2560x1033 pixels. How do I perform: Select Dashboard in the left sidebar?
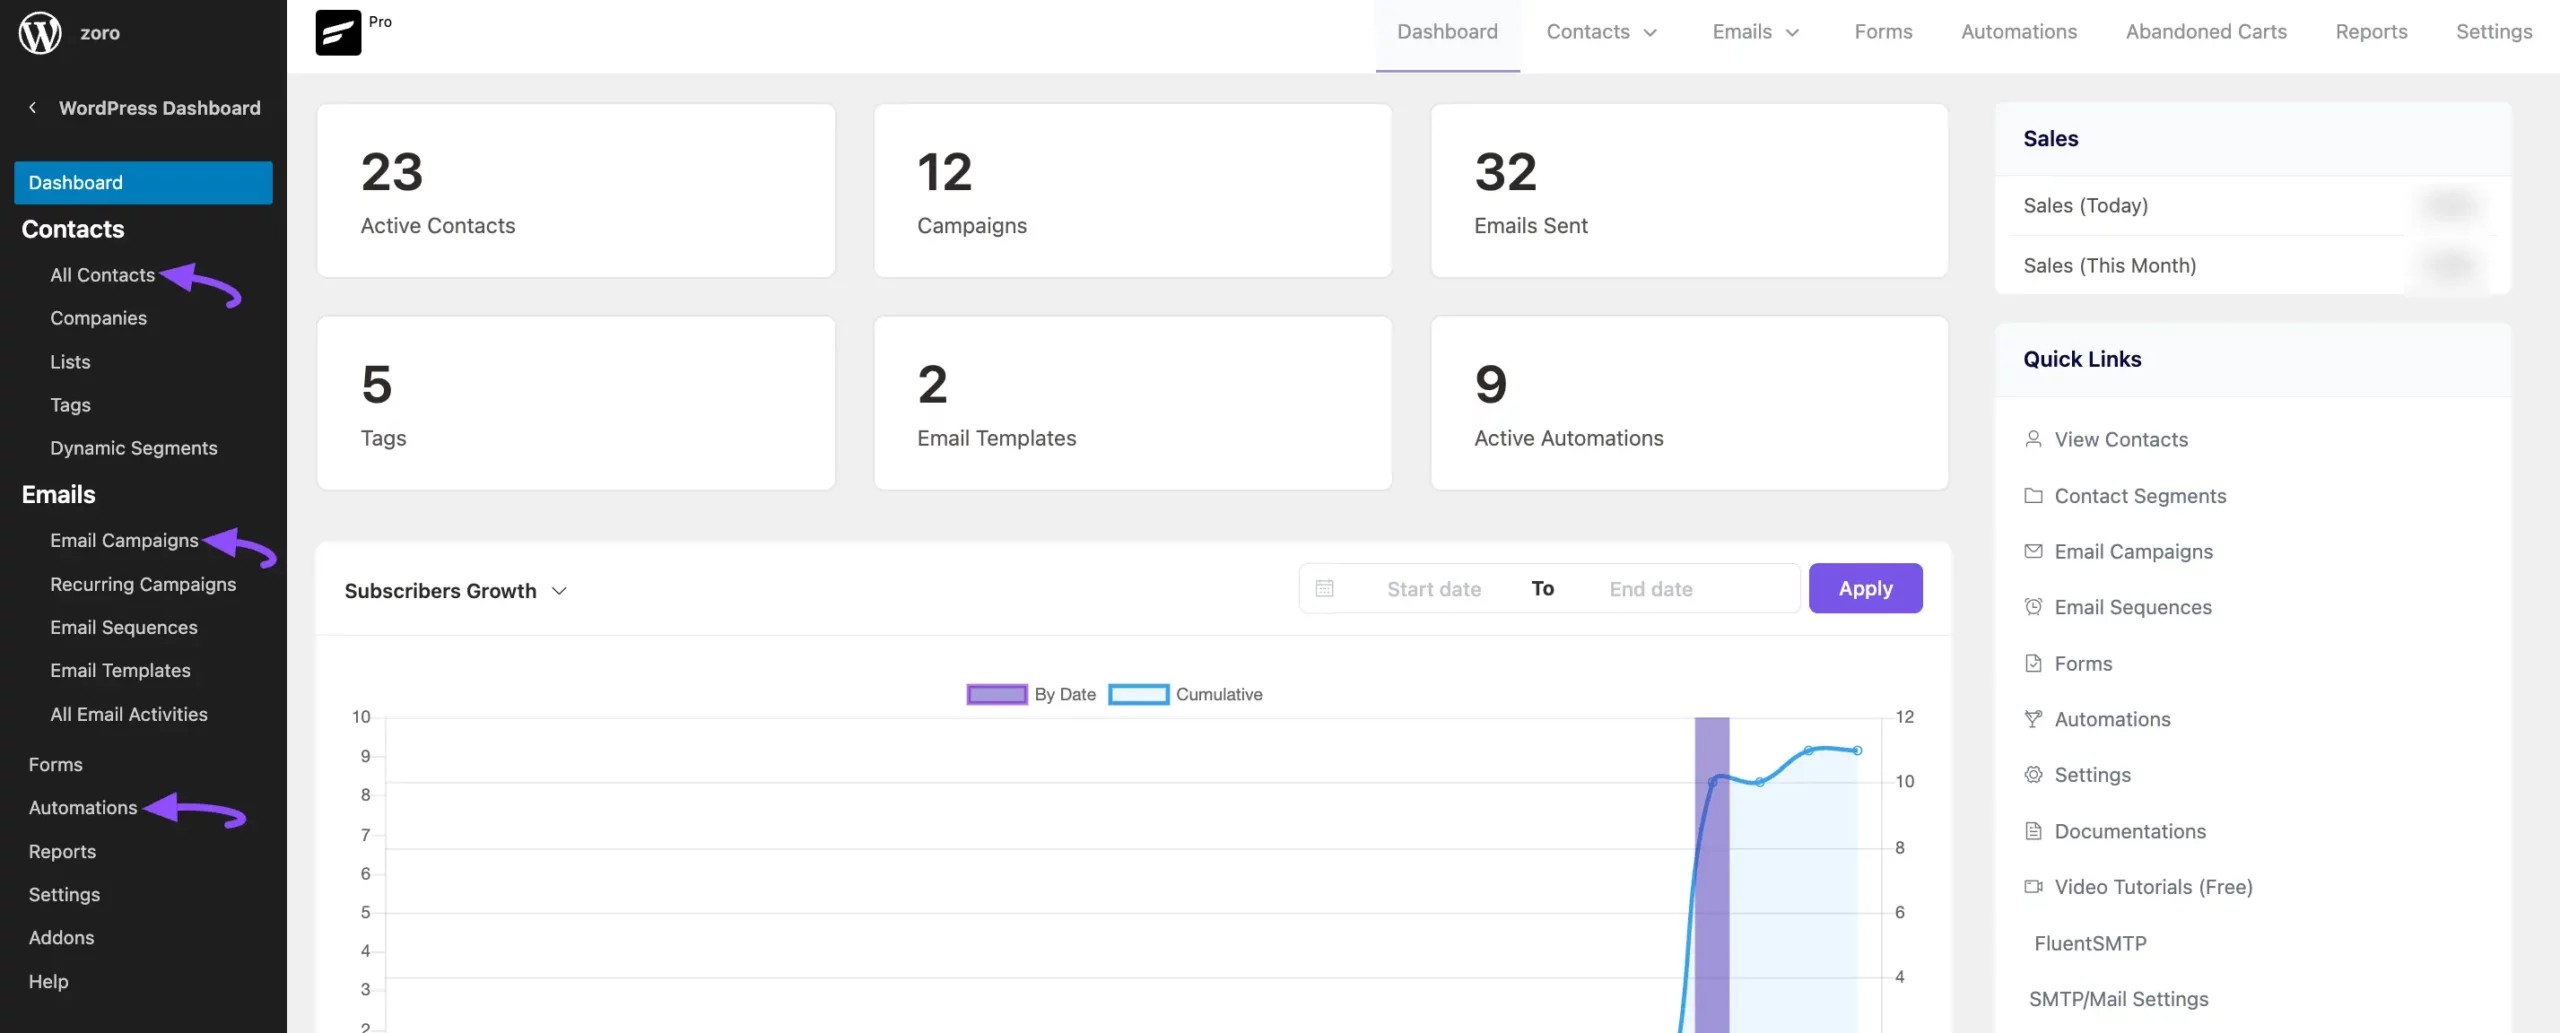(143, 183)
